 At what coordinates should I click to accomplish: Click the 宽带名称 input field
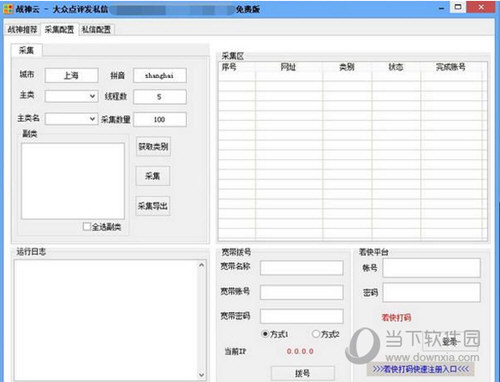tap(302, 268)
